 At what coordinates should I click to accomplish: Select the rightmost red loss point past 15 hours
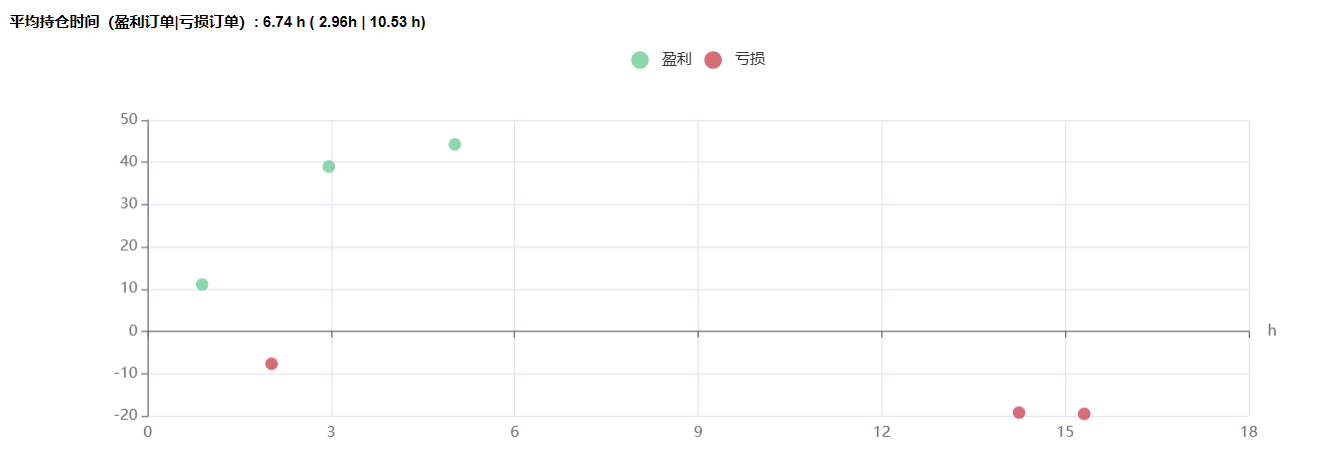click(x=1084, y=414)
